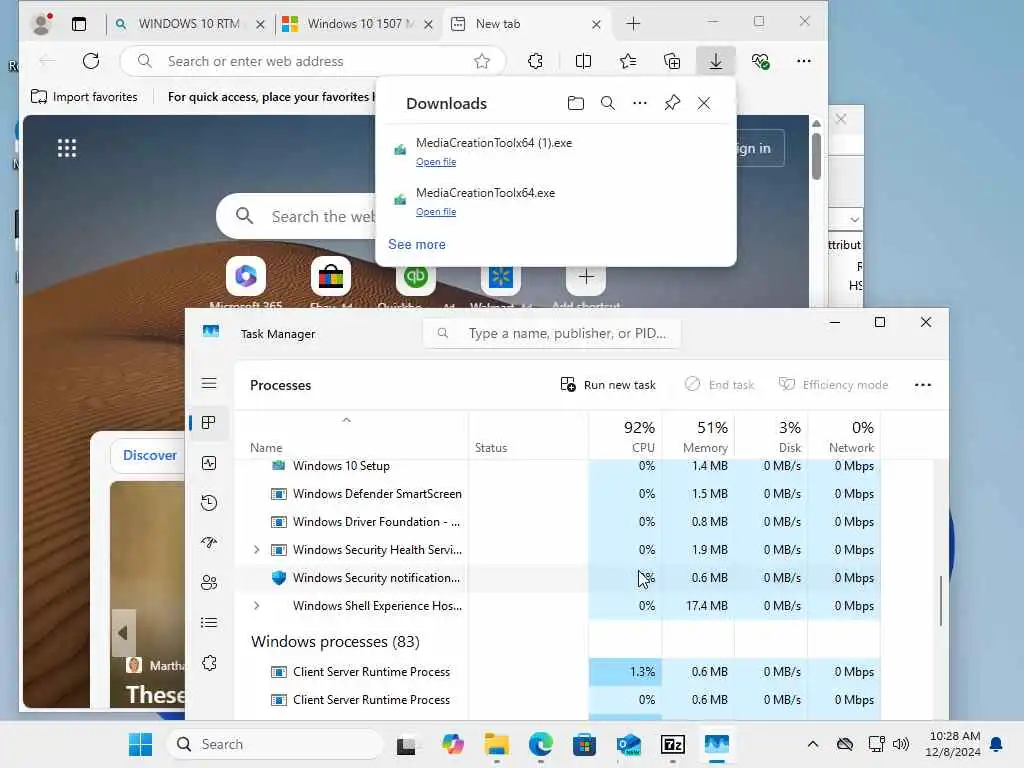Image resolution: width=1024 pixels, height=768 pixels.
Task: Open File Explorer from taskbar
Action: pyautogui.click(x=496, y=744)
